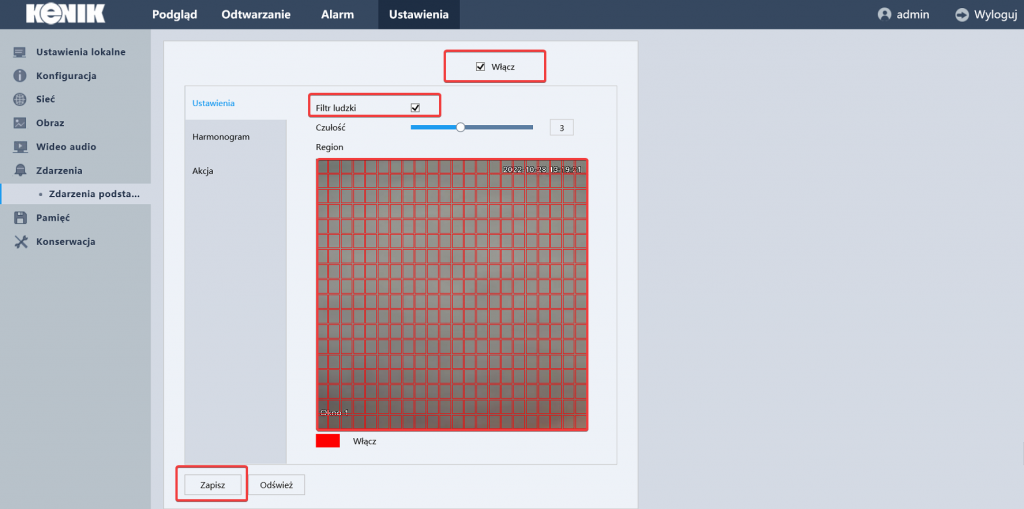Click the bell icon next to Zdarzenia

click(x=19, y=171)
